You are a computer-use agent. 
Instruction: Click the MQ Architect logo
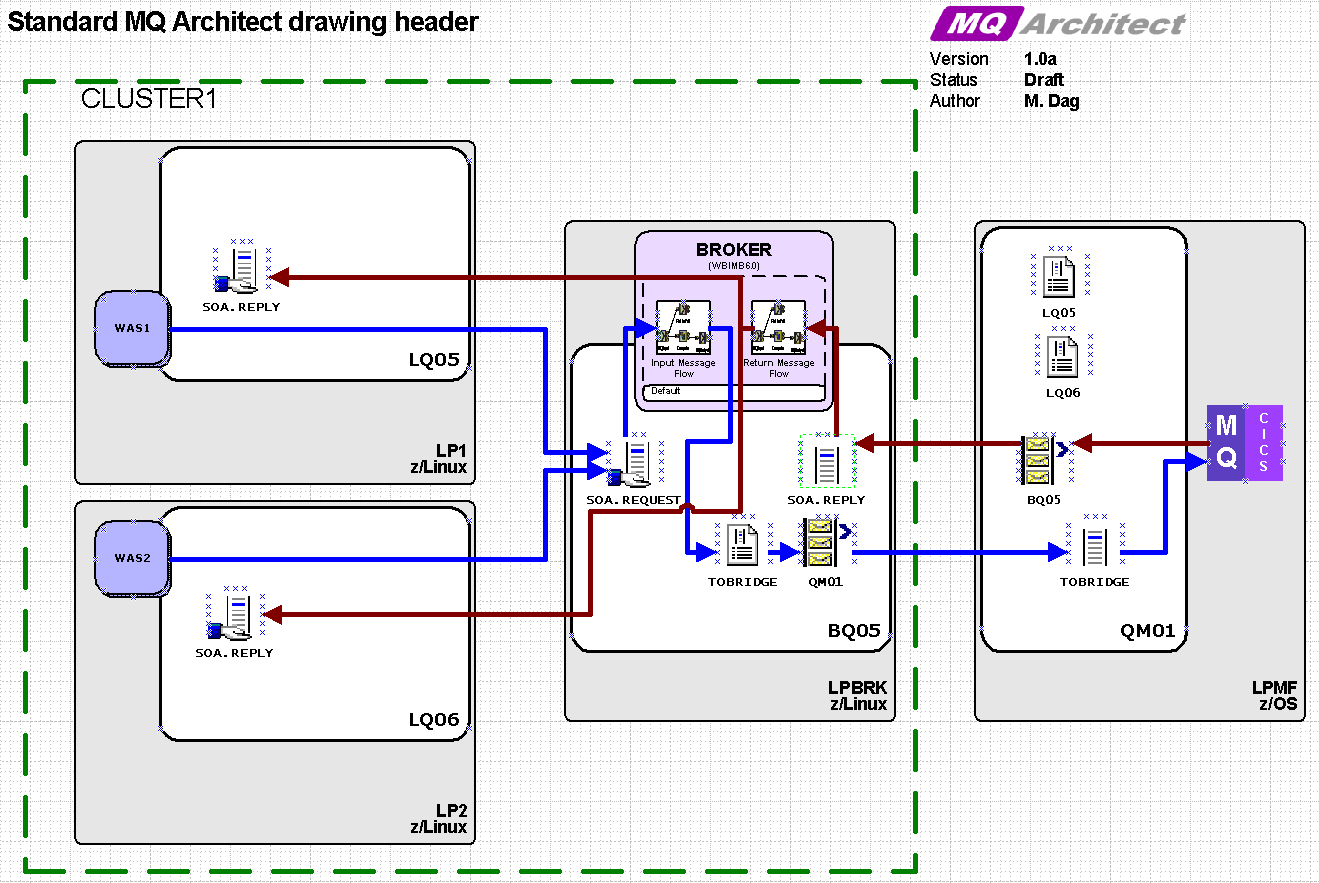click(x=1060, y=23)
